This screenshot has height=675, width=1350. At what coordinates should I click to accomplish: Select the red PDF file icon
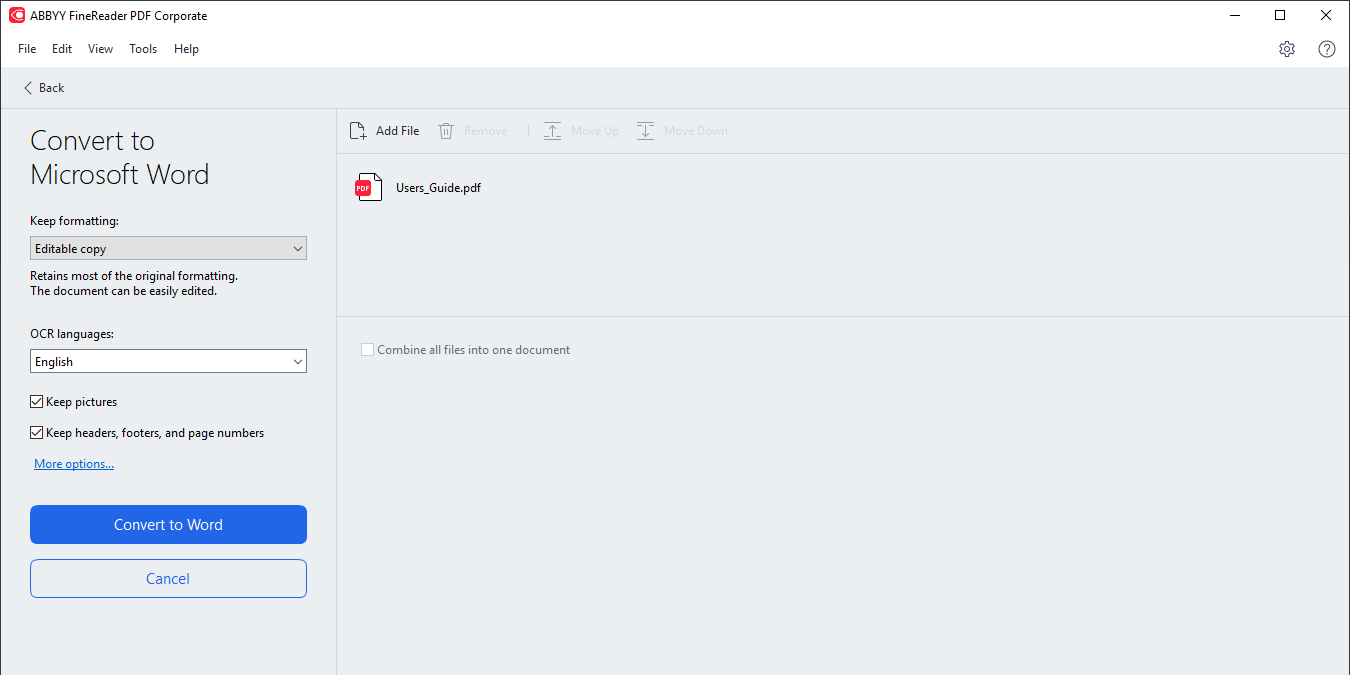click(369, 187)
